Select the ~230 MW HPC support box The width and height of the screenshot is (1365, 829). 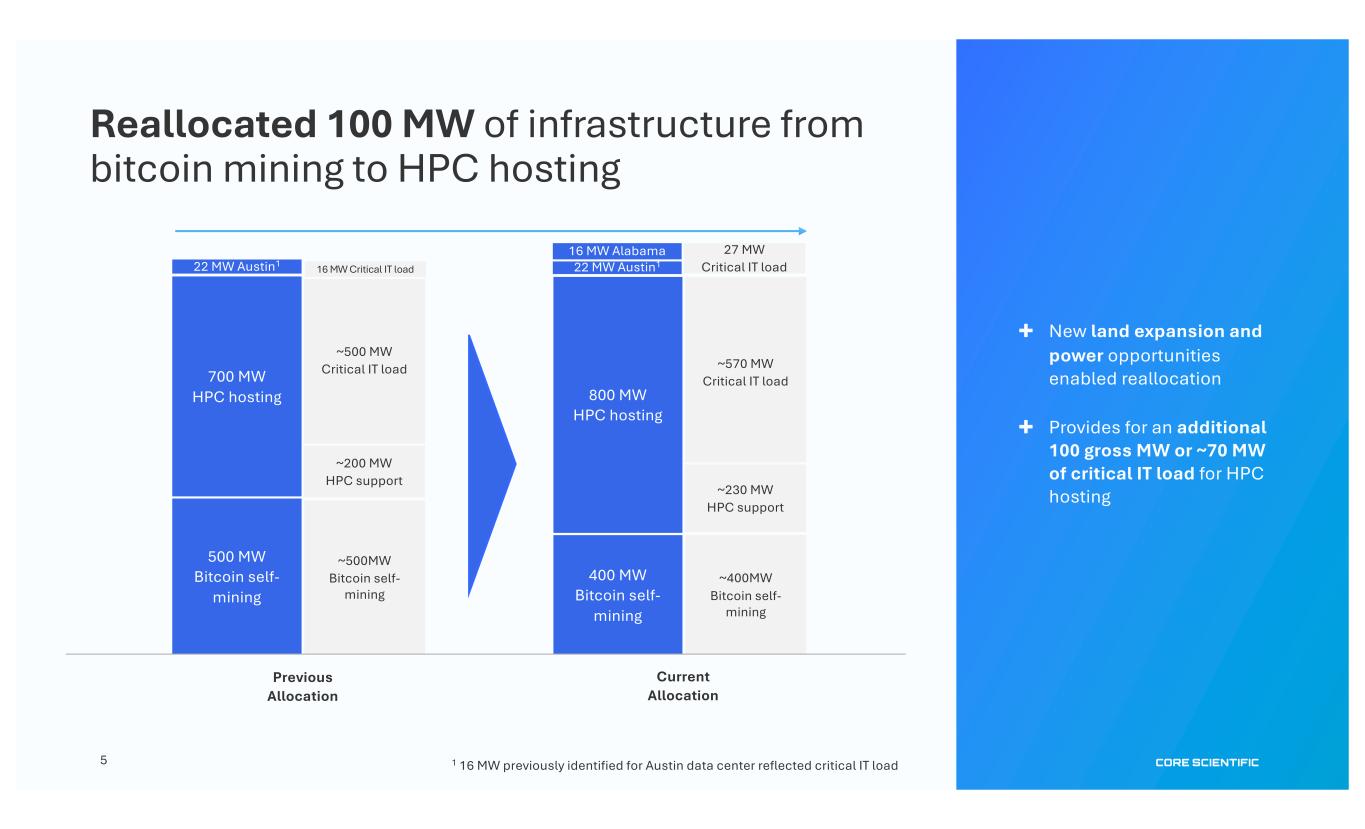tap(745, 498)
